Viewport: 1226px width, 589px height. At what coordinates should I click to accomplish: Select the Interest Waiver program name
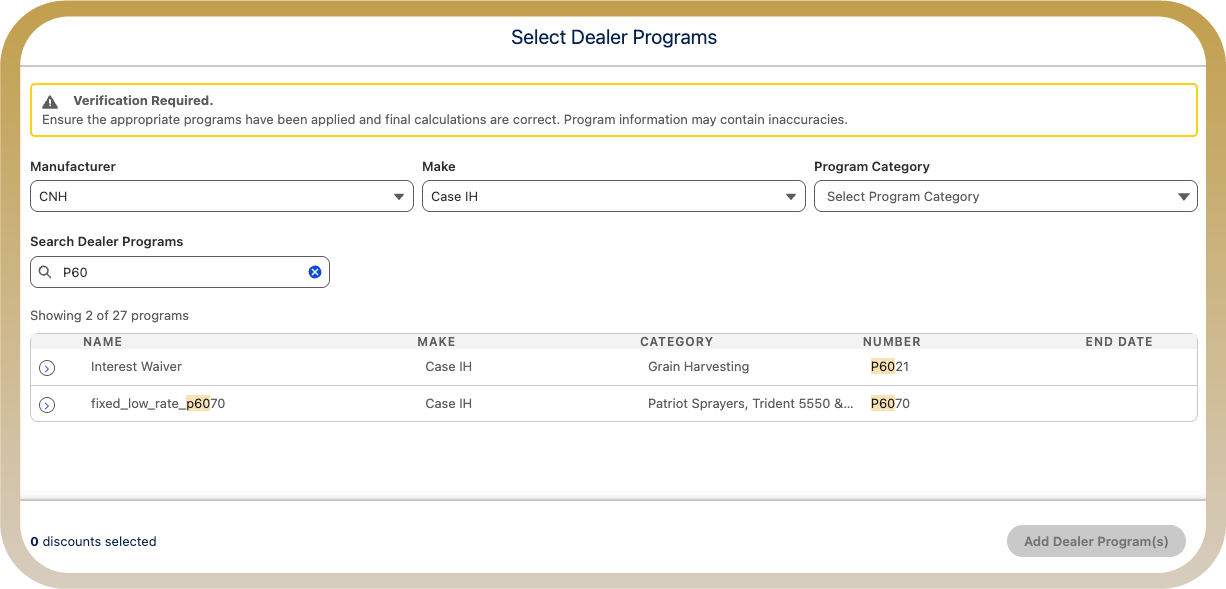point(136,367)
